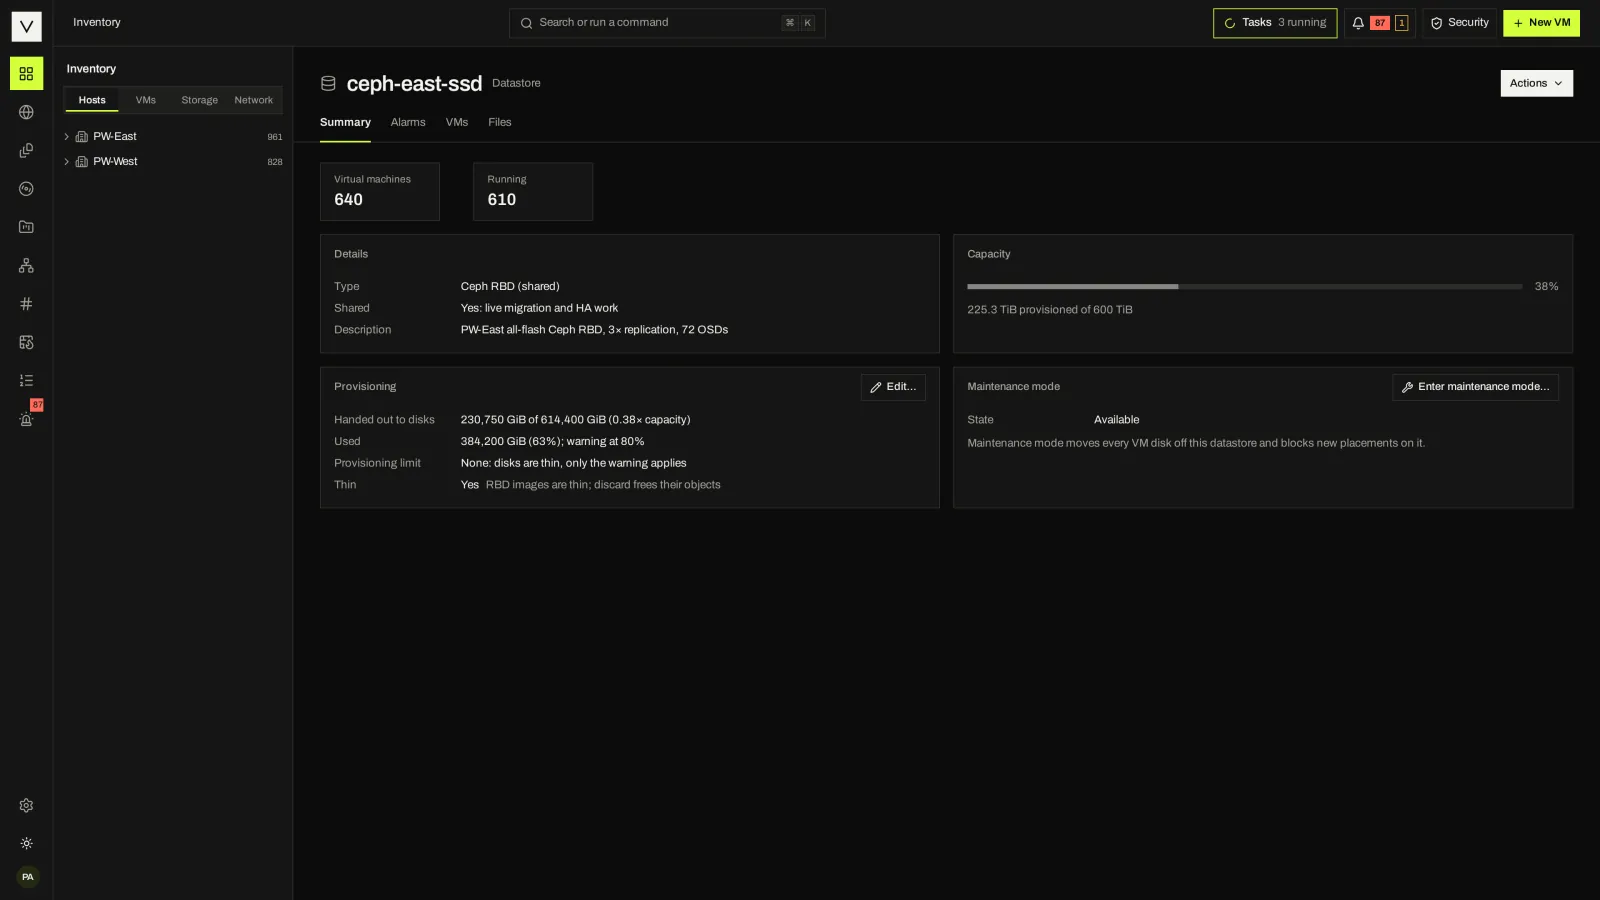
Task: Select the hash tag icon in sidebar
Action: pos(26,304)
